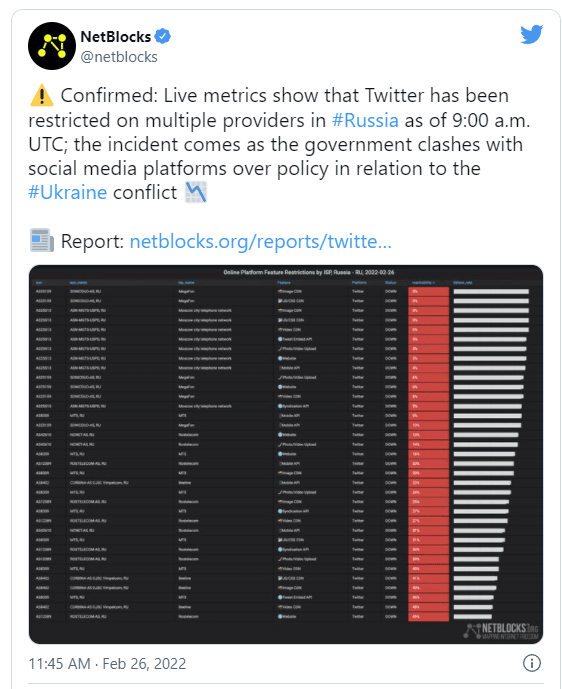Click the NetBlocks.org watermark logo
The width and height of the screenshot is (562, 689).
[x=501, y=631]
